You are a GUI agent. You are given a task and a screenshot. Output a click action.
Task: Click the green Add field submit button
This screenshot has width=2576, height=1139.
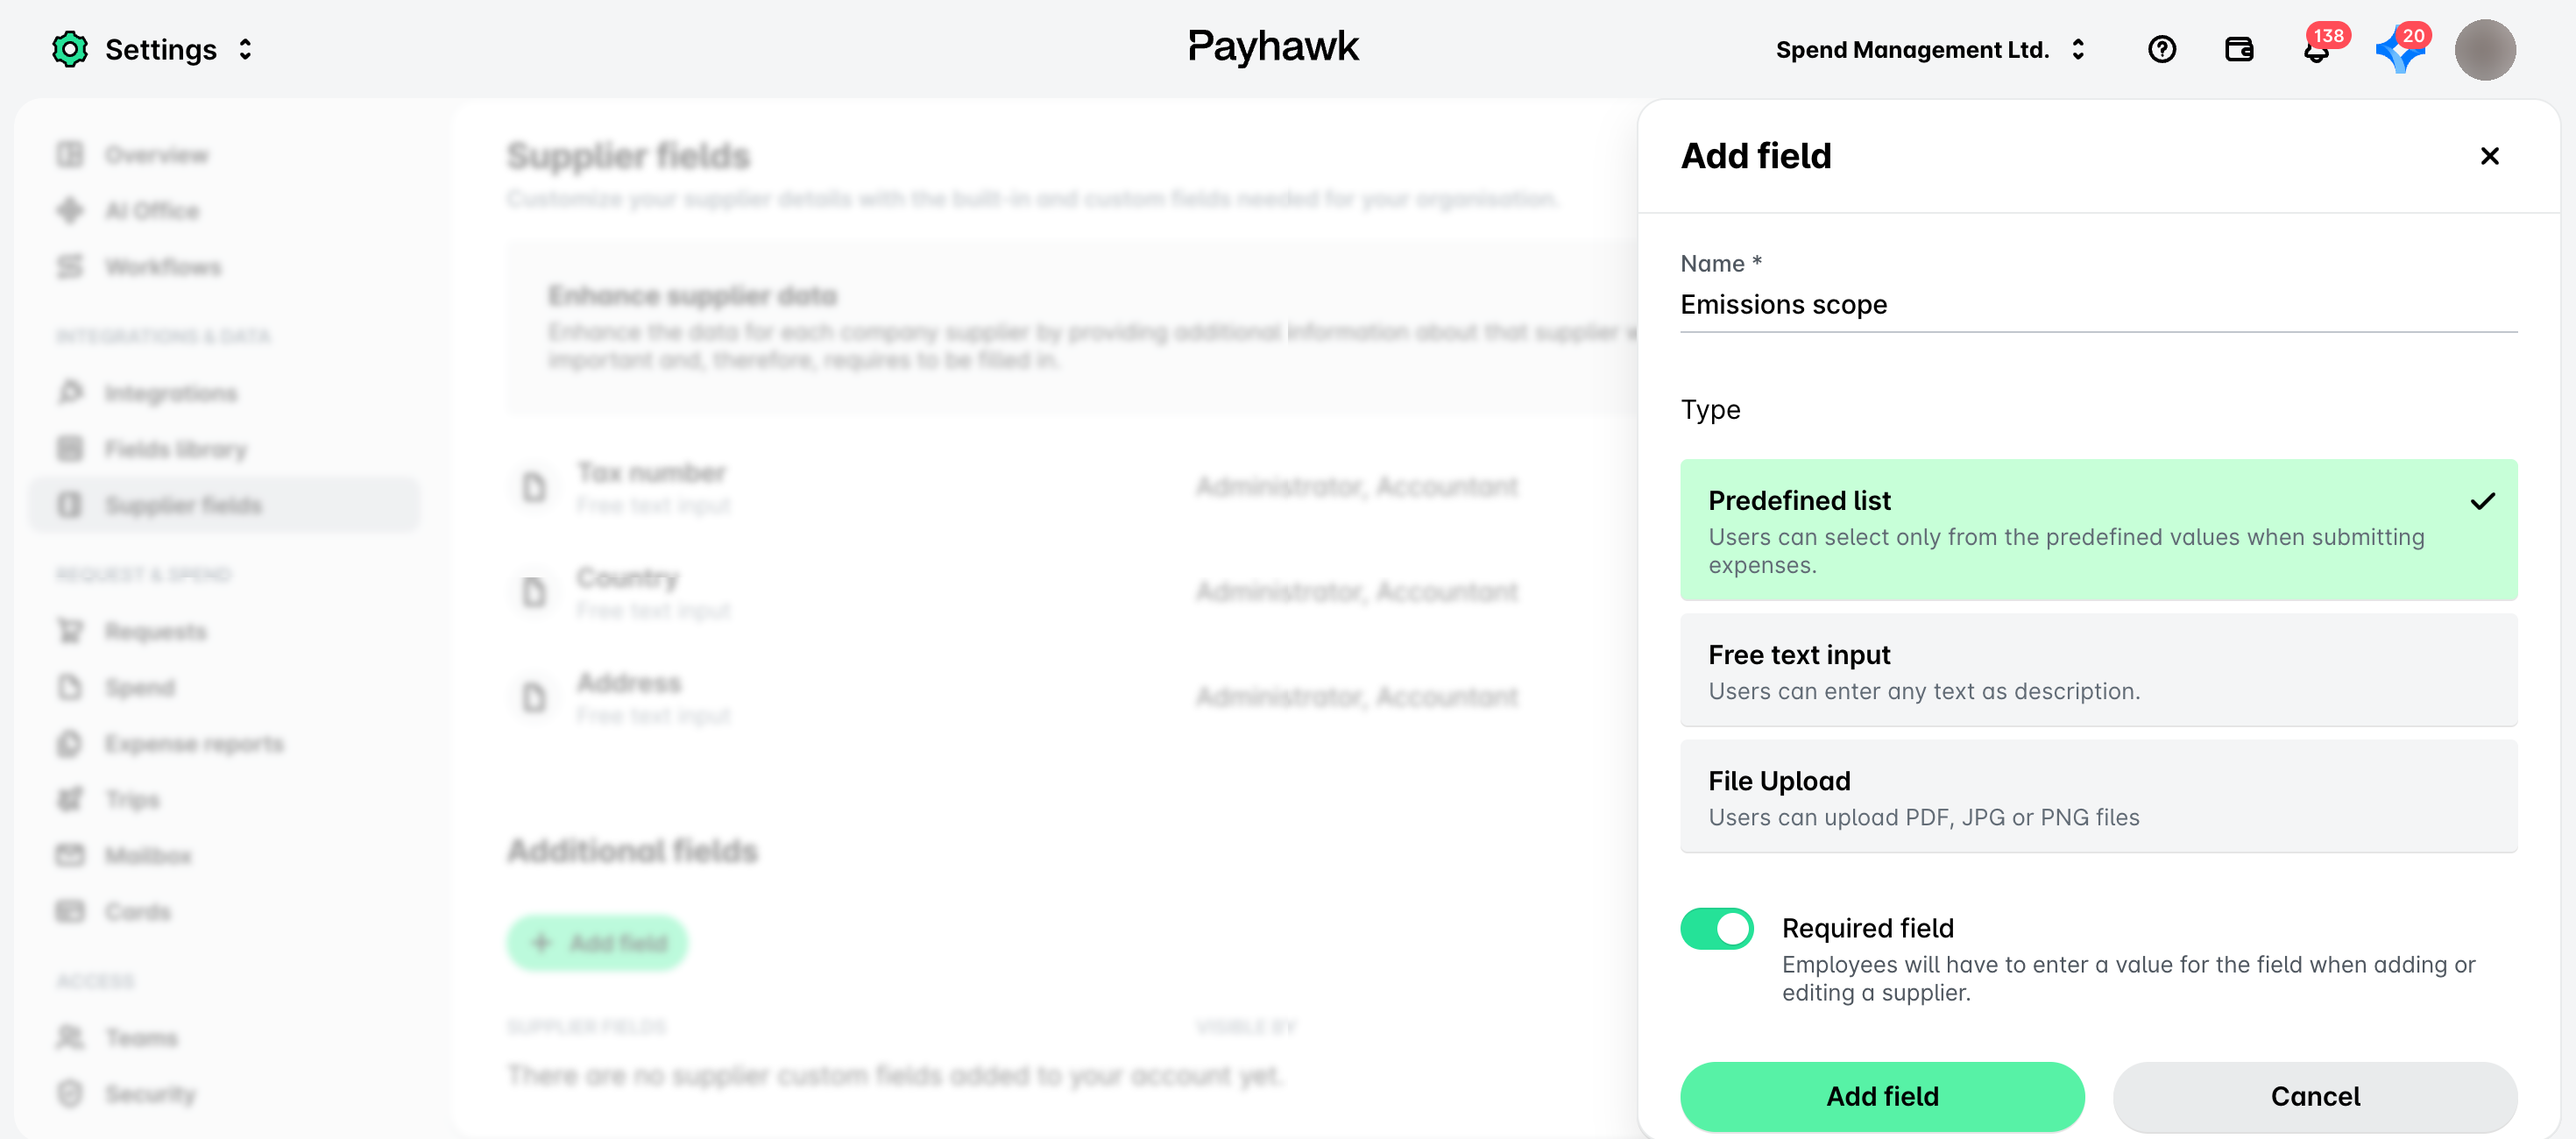point(1882,1096)
